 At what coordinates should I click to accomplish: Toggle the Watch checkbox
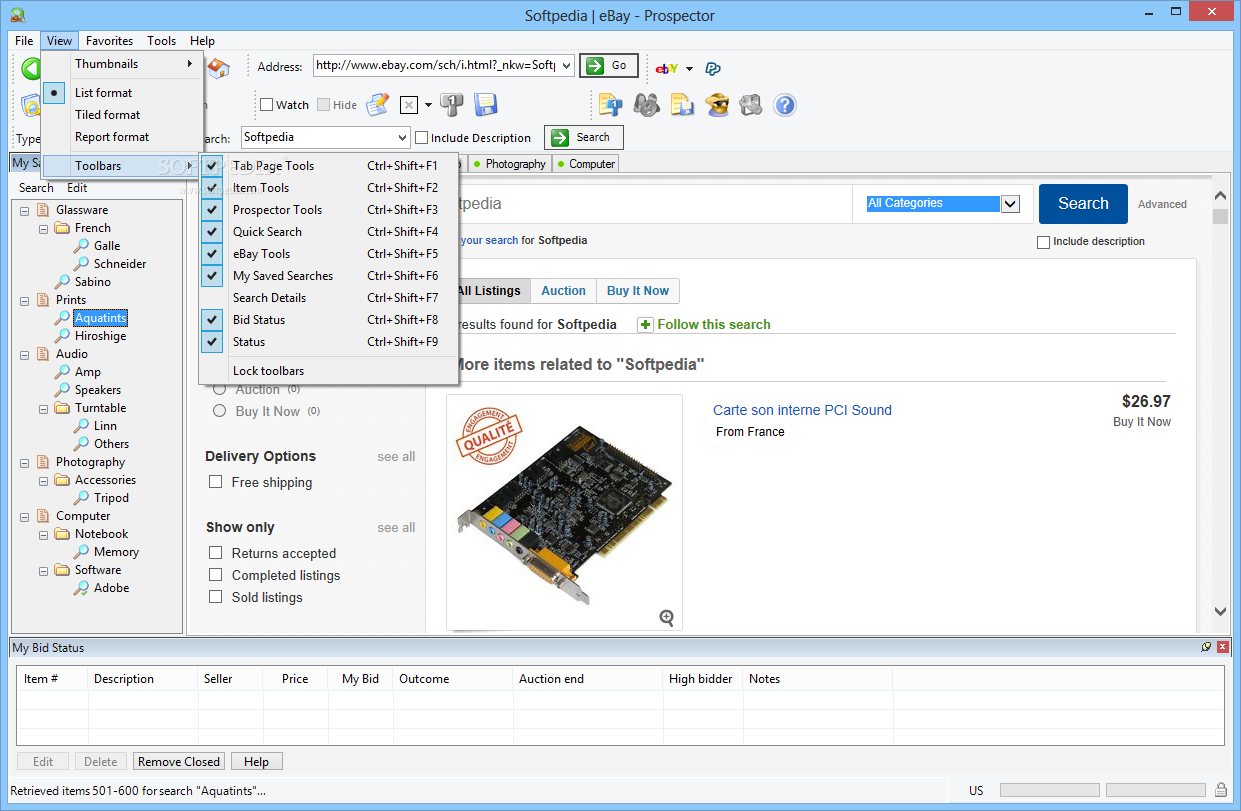[266, 105]
